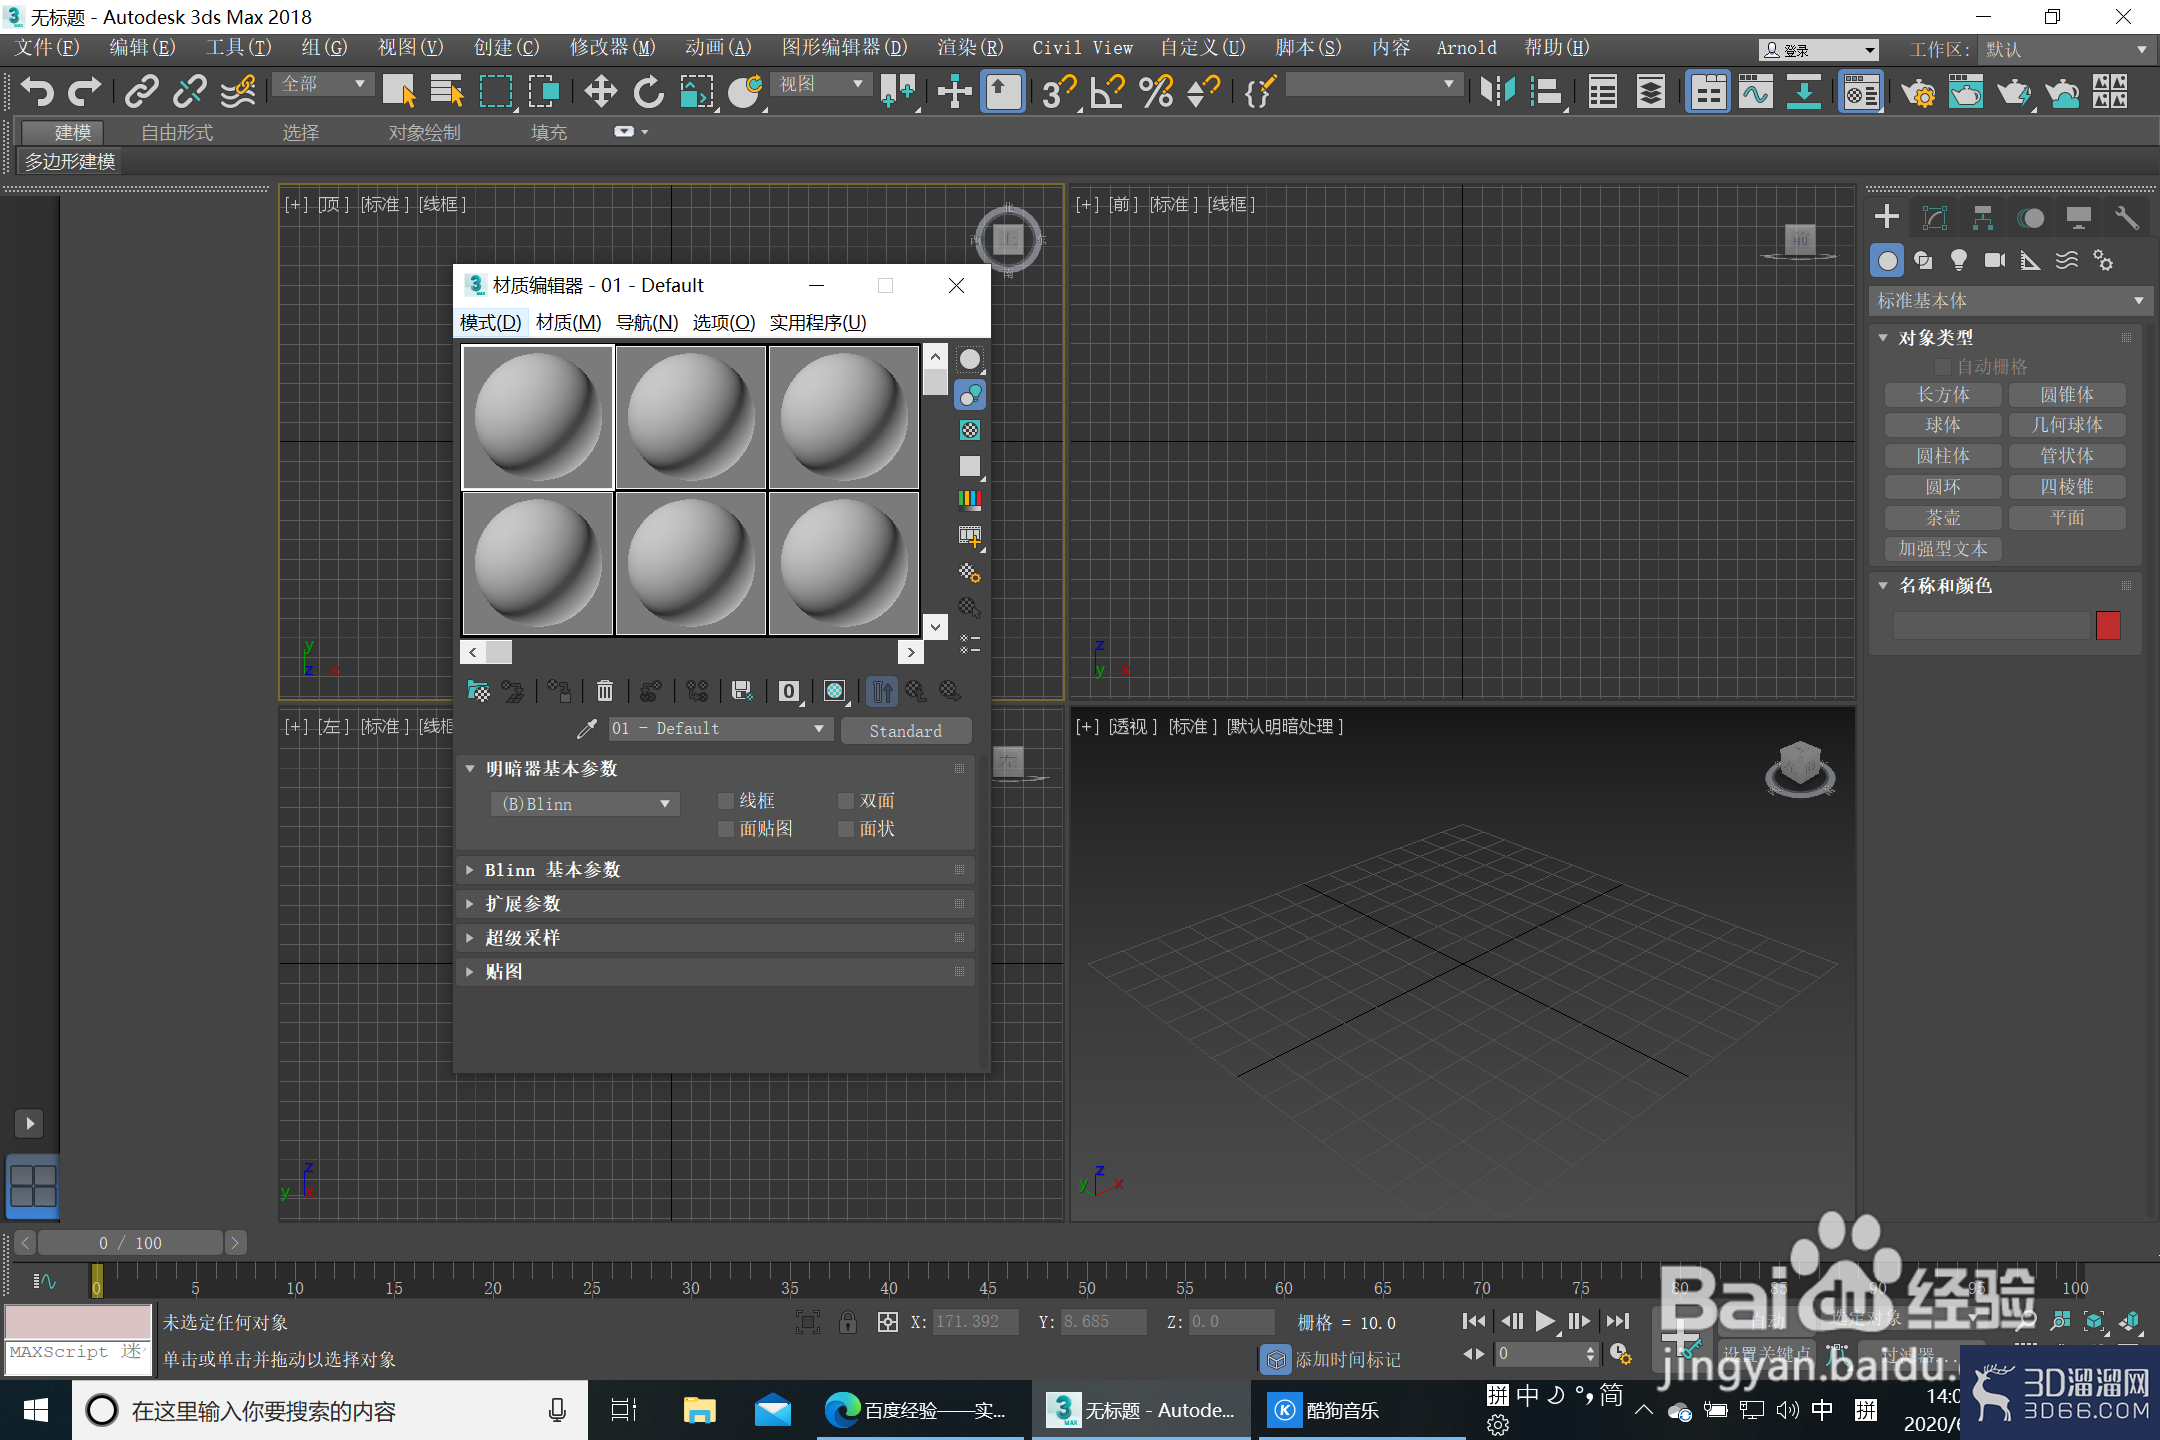
Task: Click Material ID Channel zero icon
Action: 789,691
